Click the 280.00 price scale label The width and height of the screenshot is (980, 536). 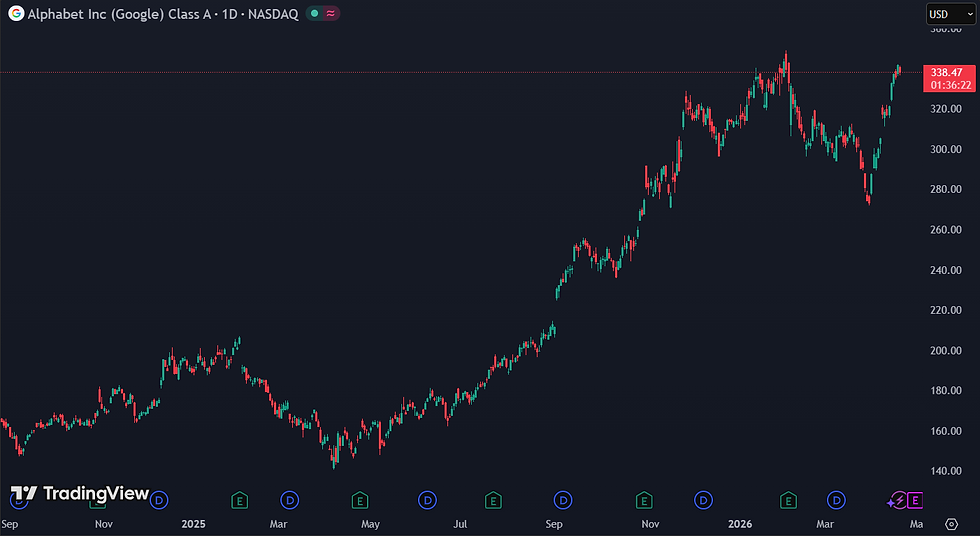[946, 189]
